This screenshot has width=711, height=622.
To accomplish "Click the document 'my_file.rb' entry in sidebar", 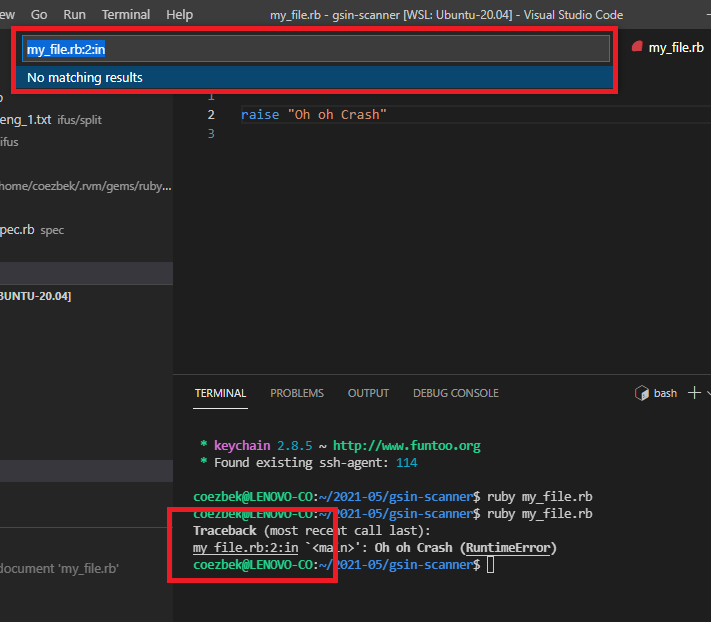I will point(59,569).
